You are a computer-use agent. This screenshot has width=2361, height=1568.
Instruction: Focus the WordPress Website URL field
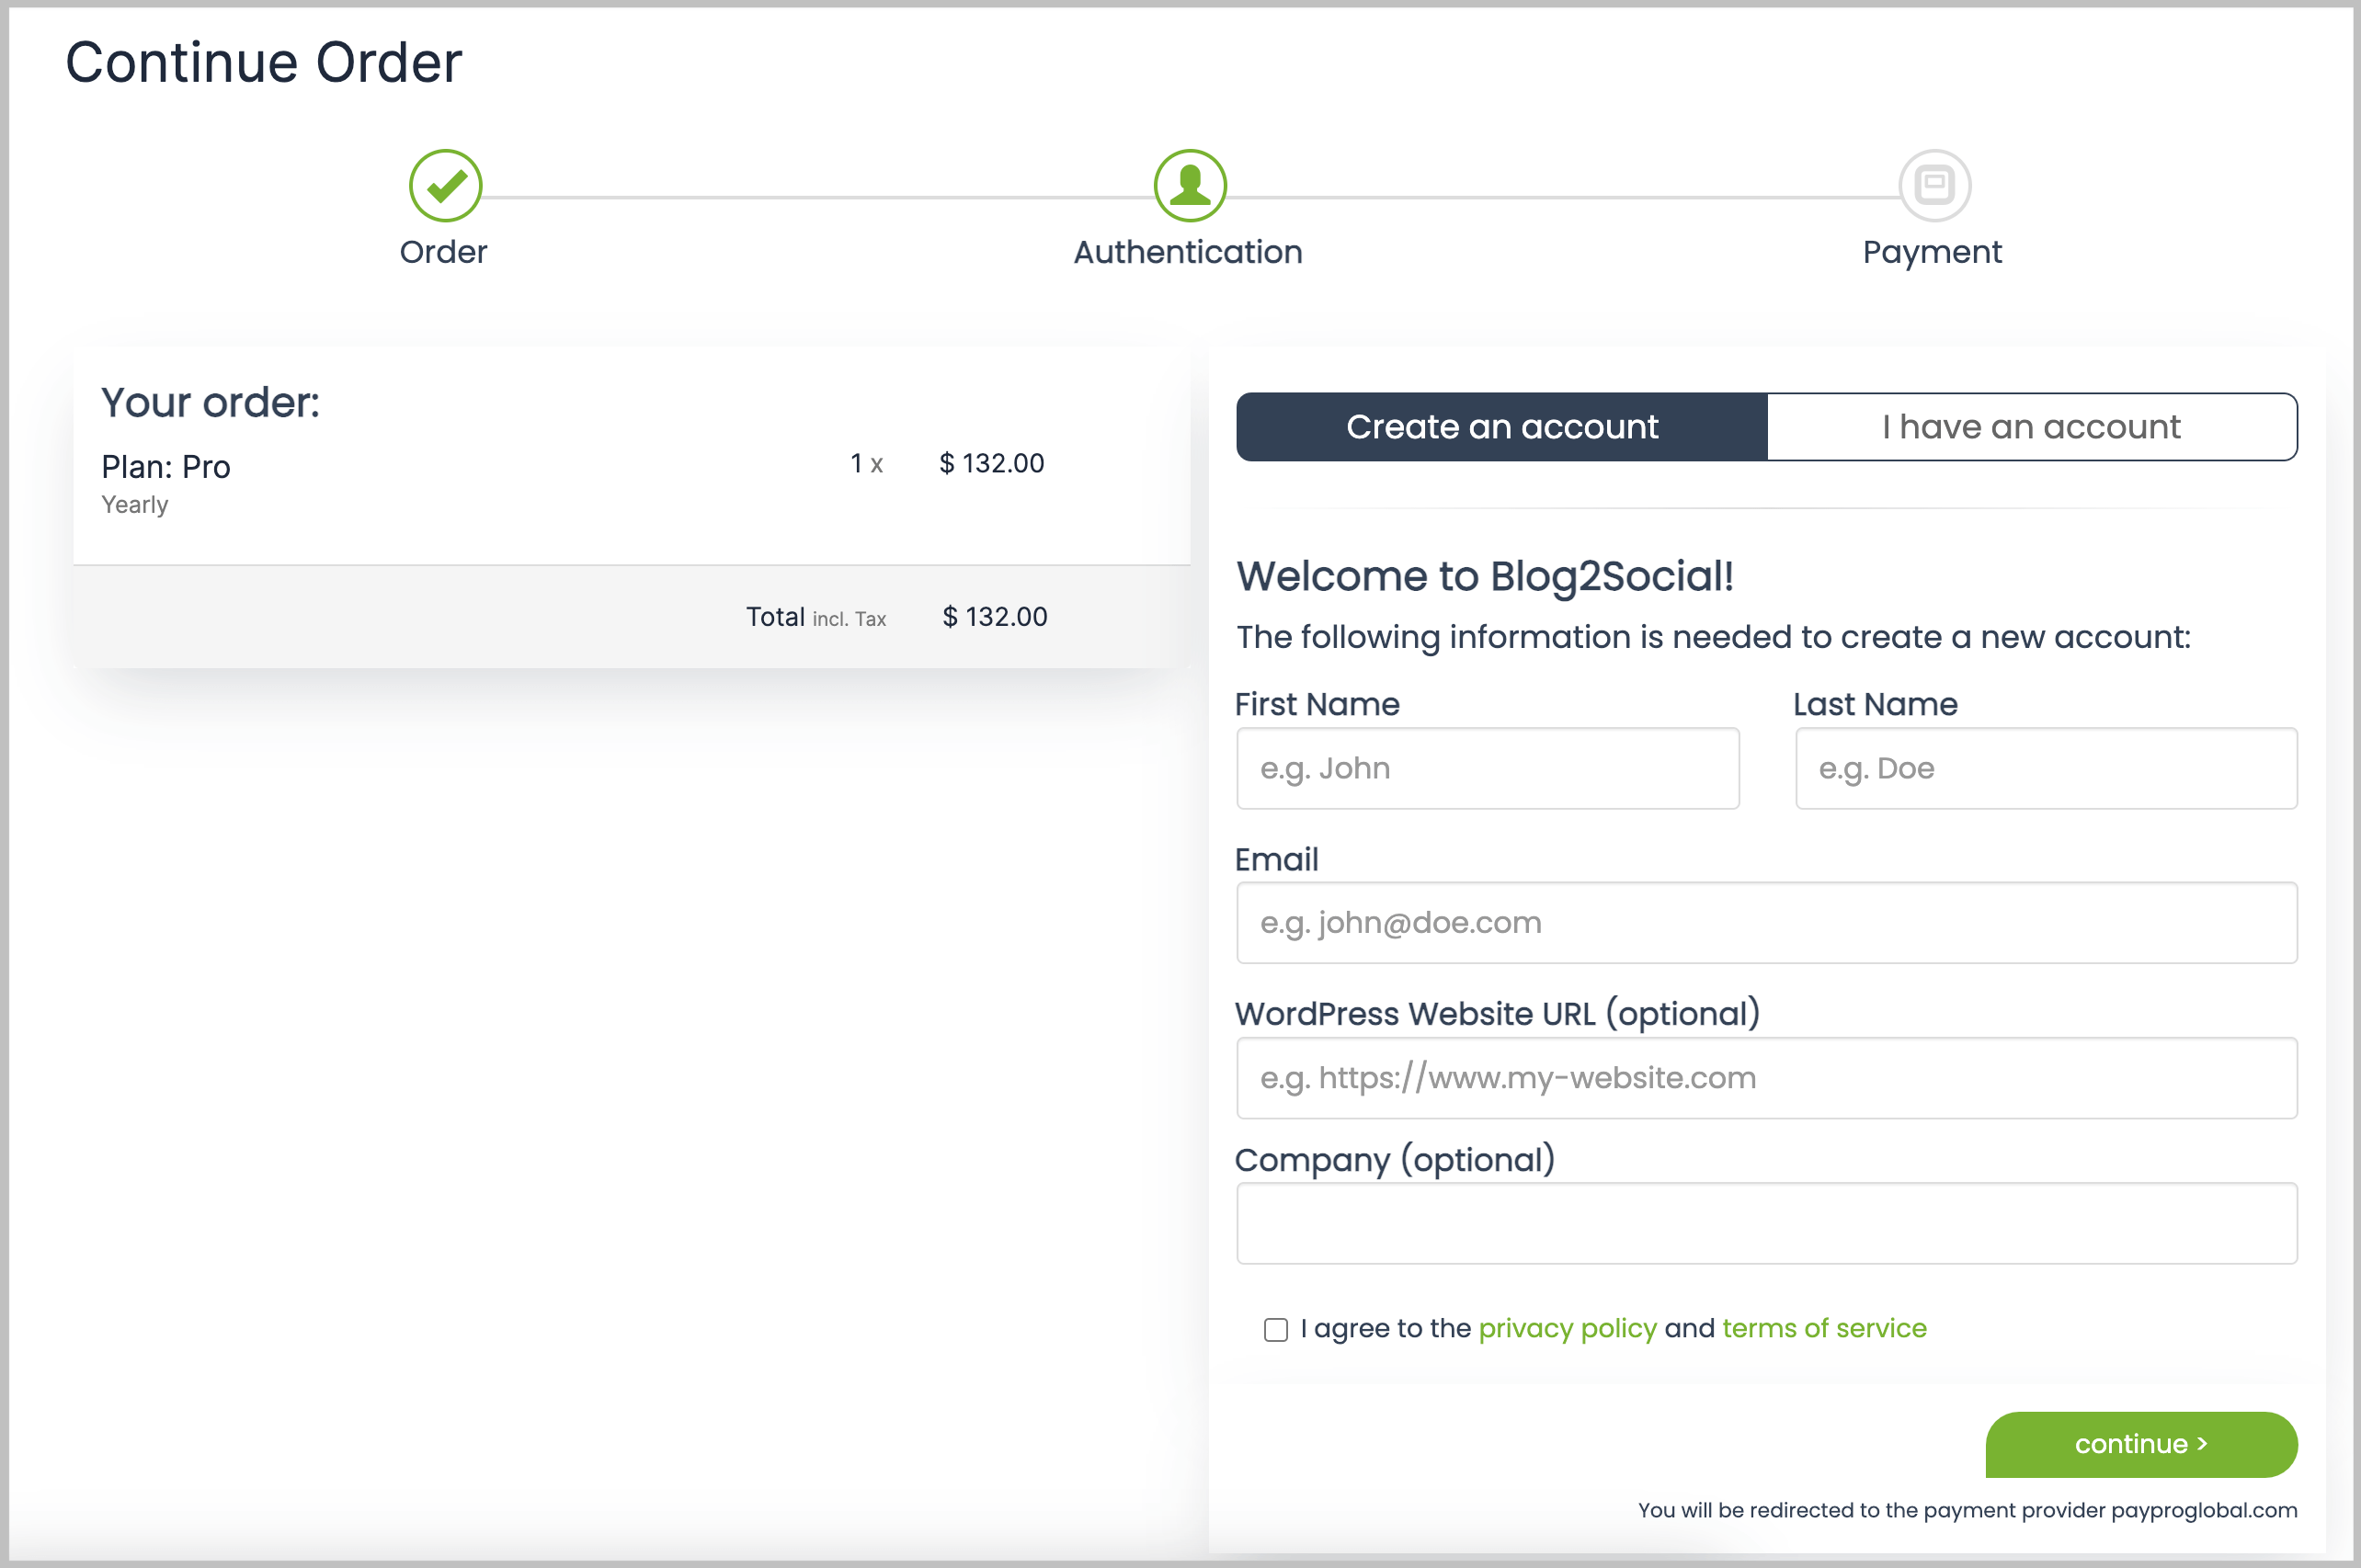(1766, 1077)
